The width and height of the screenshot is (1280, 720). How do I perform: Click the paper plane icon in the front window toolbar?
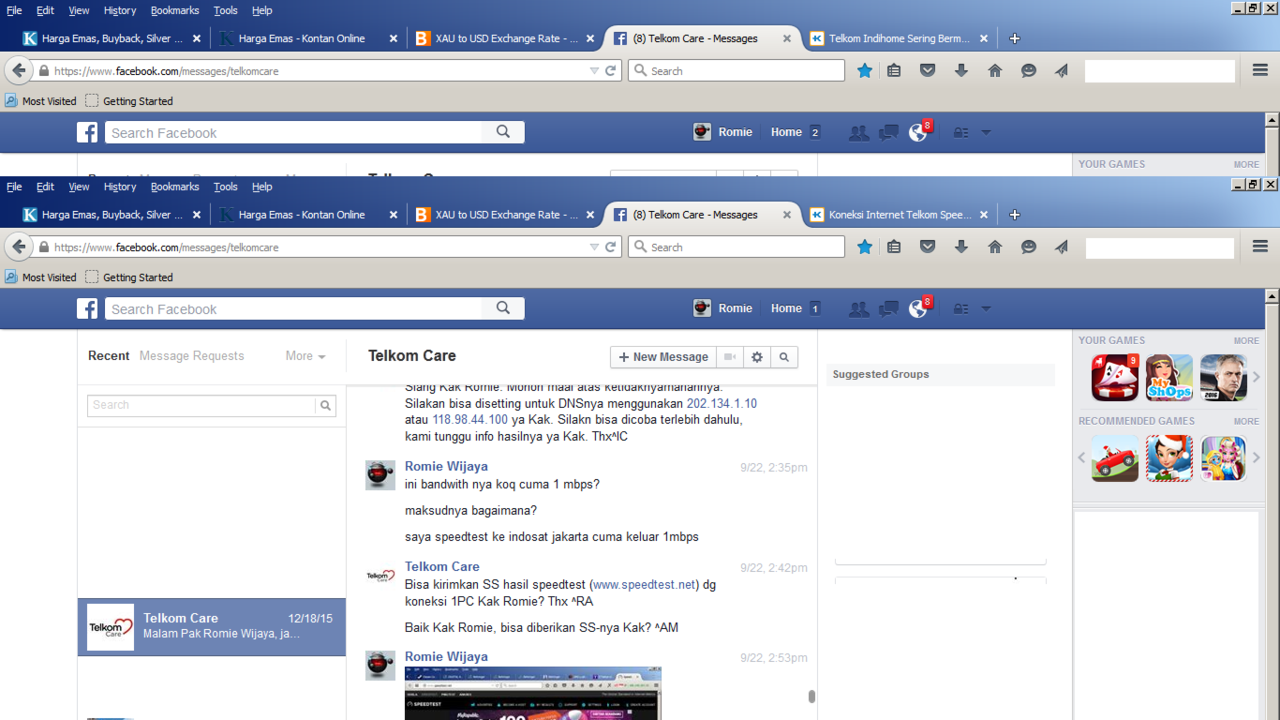[x=1061, y=247]
